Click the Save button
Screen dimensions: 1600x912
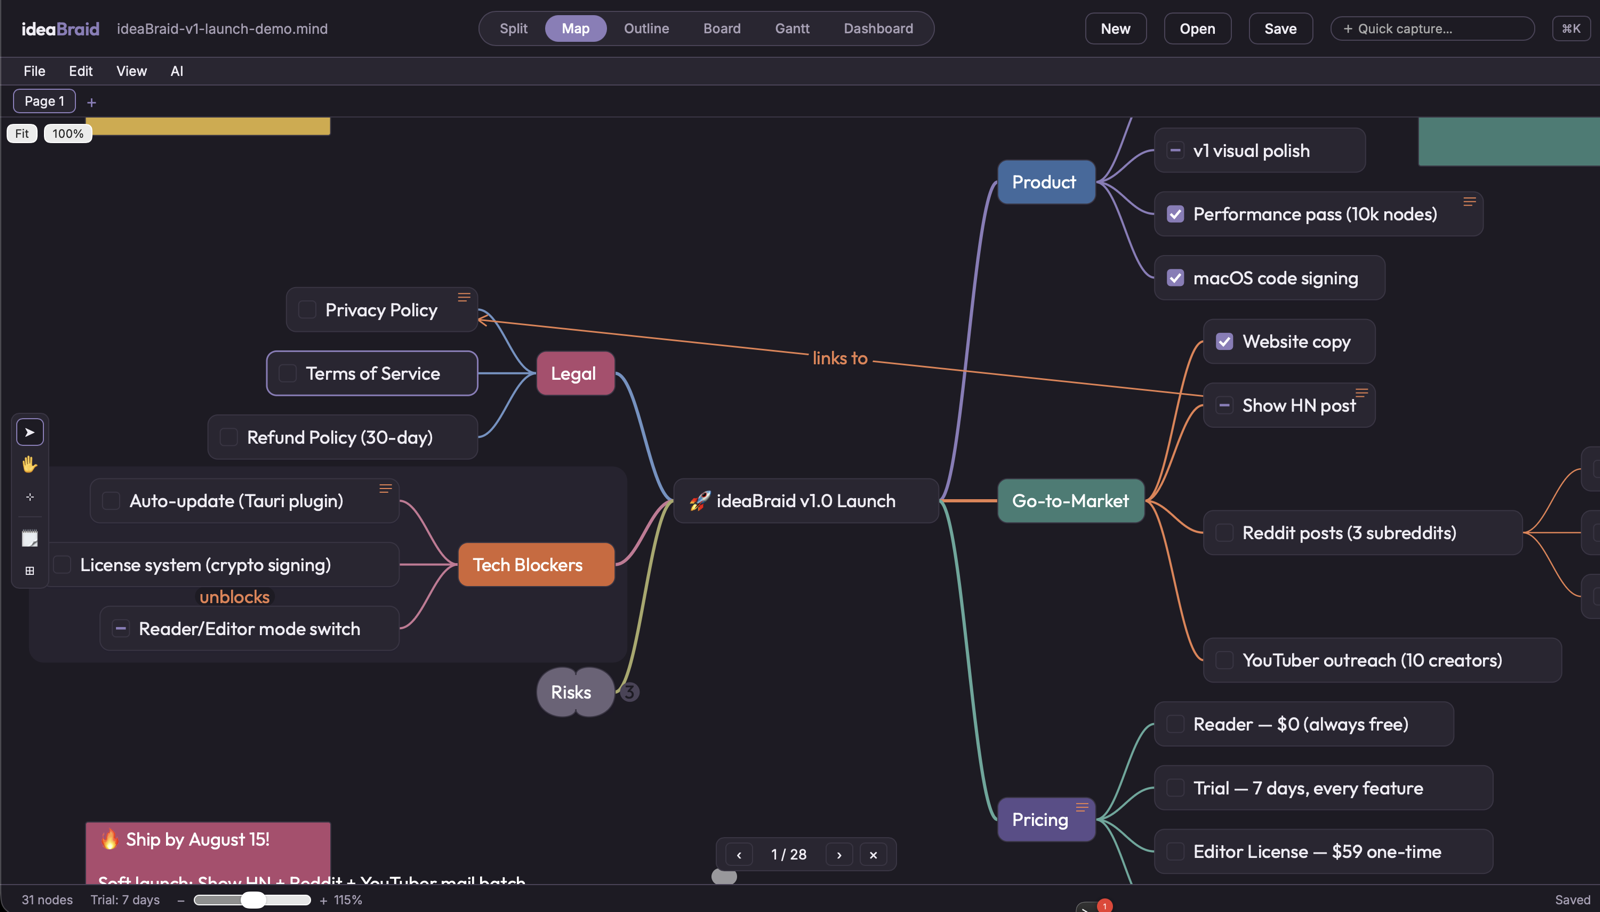[x=1280, y=28]
